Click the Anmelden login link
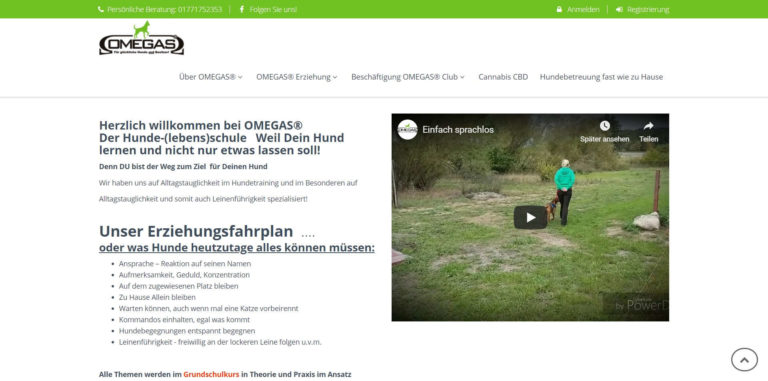 pyautogui.click(x=583, y=9)
